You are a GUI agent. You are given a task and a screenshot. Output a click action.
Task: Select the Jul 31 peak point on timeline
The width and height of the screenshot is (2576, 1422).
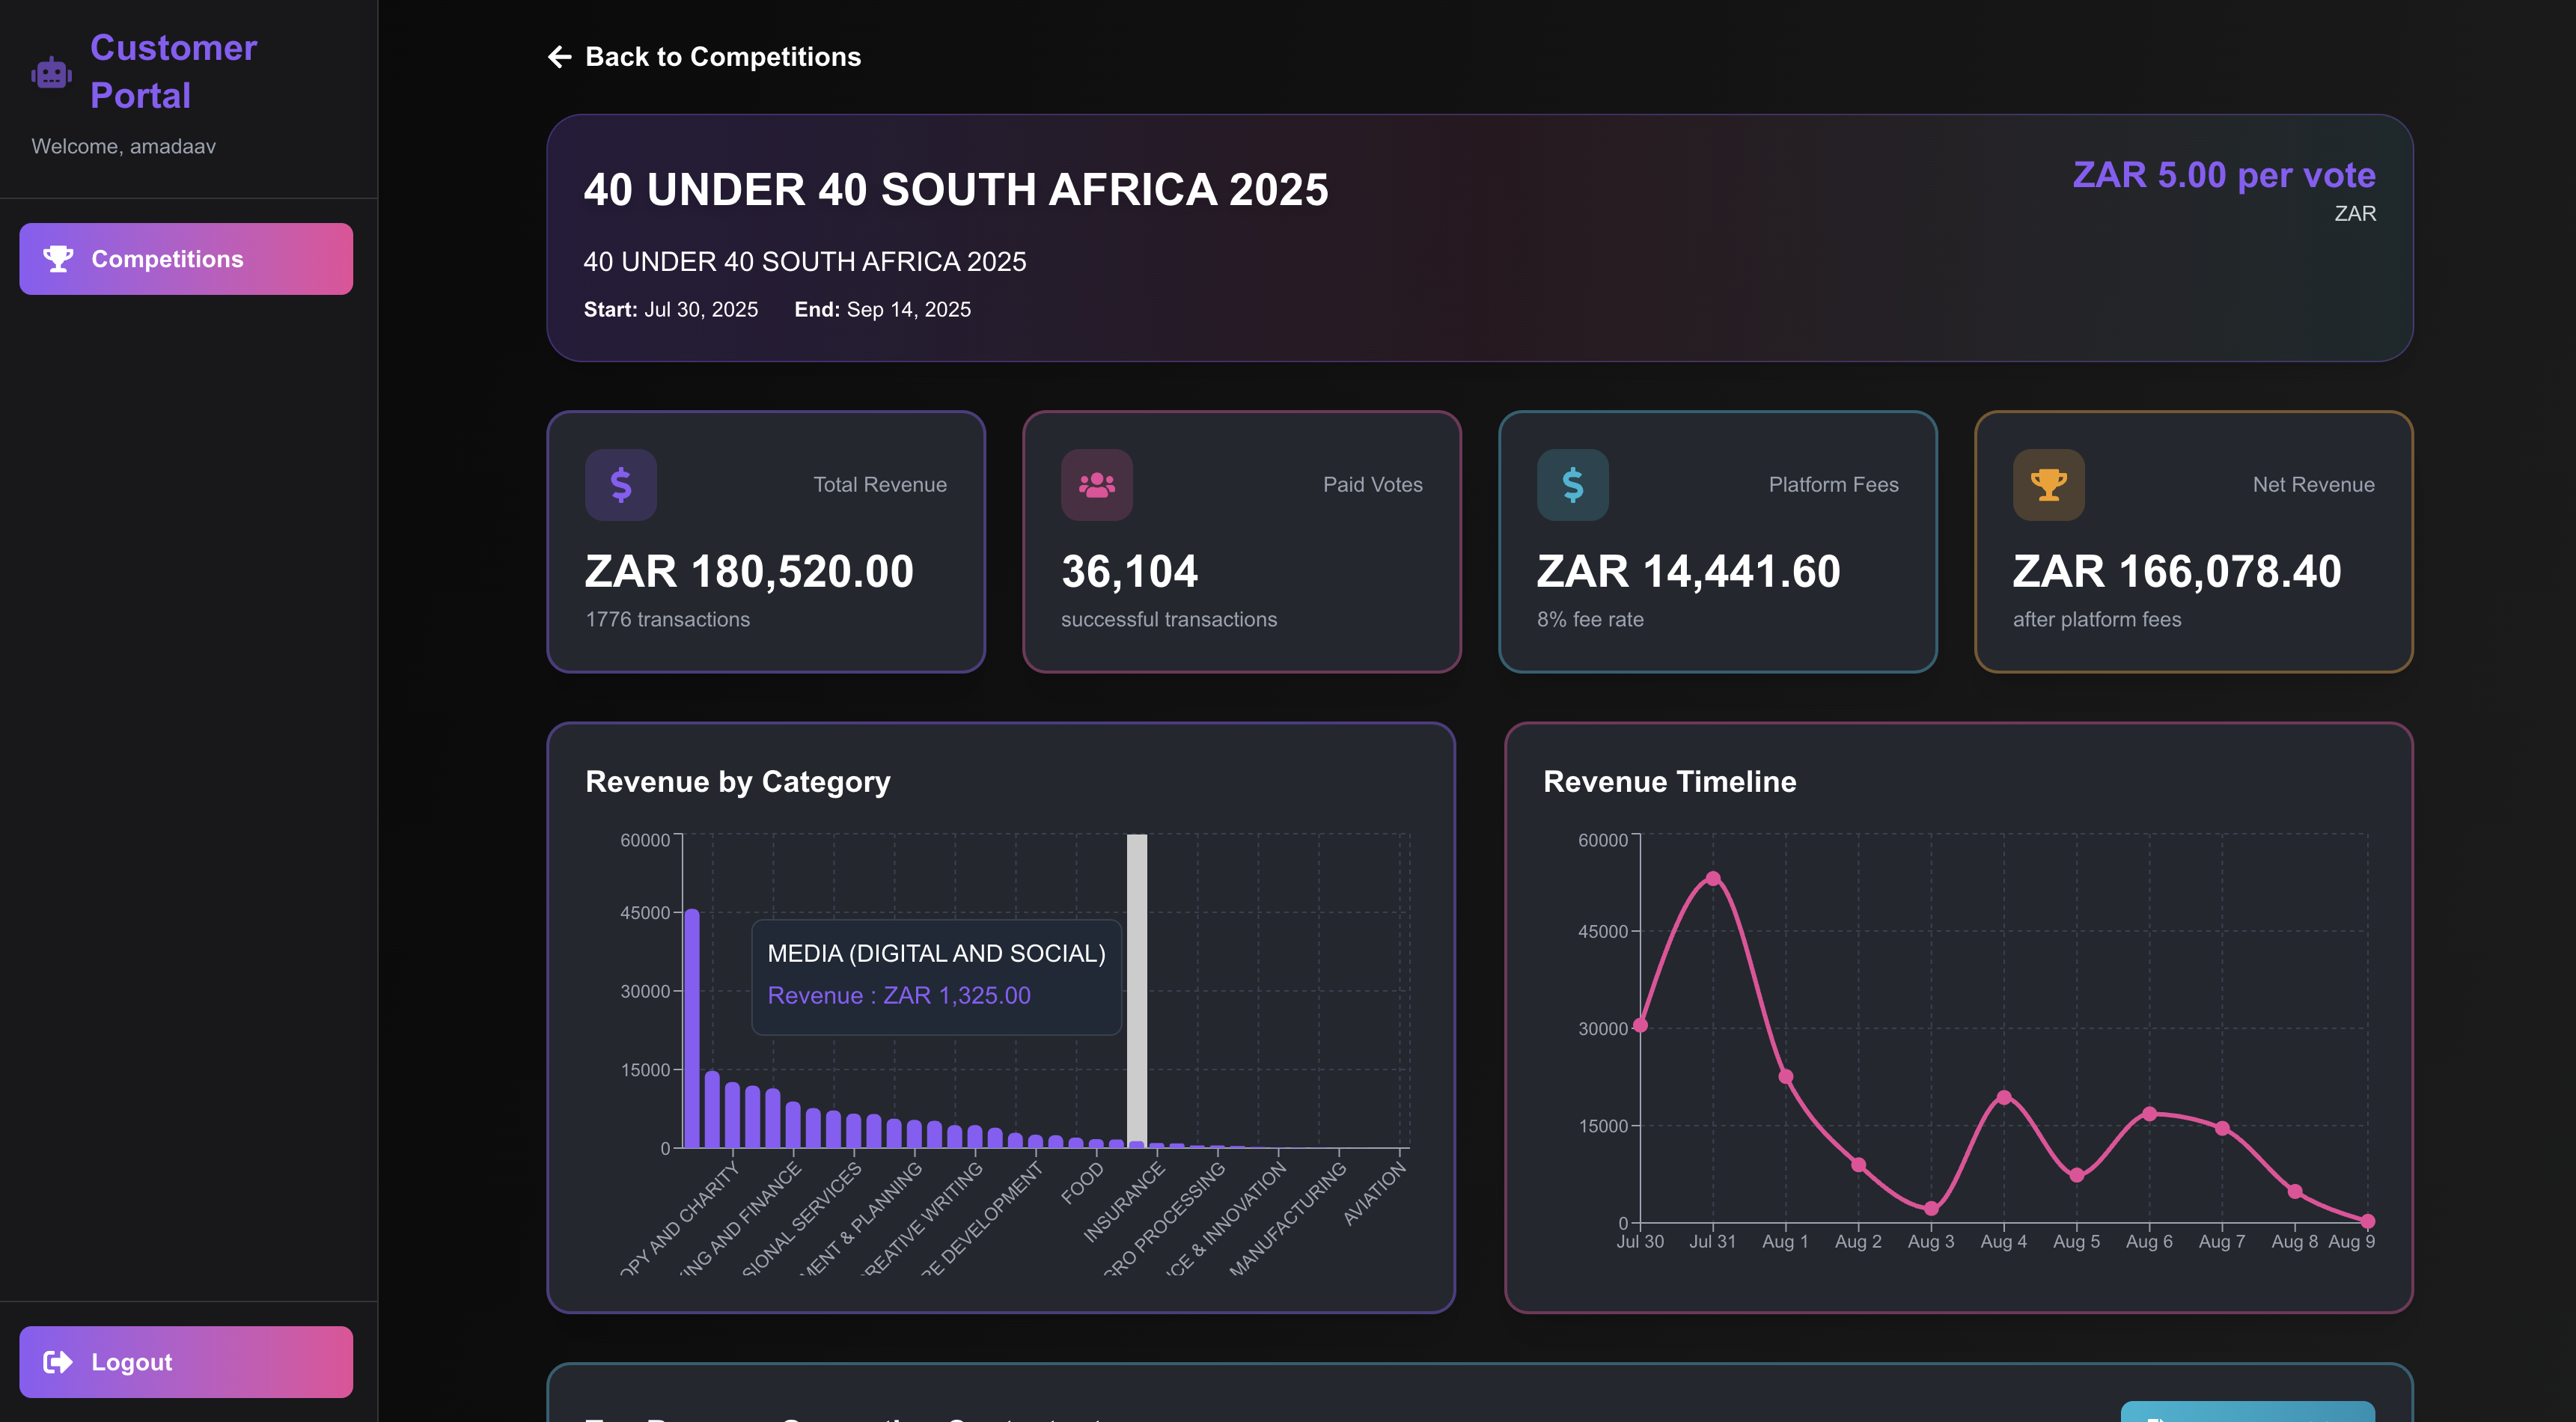click(x=1713, y=879)
